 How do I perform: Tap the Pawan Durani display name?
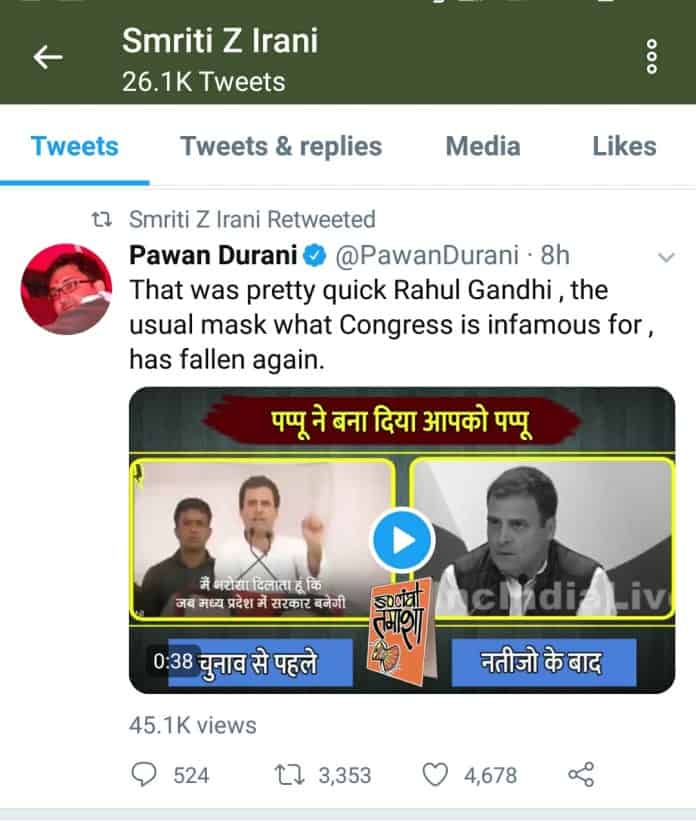coord(213,256)
